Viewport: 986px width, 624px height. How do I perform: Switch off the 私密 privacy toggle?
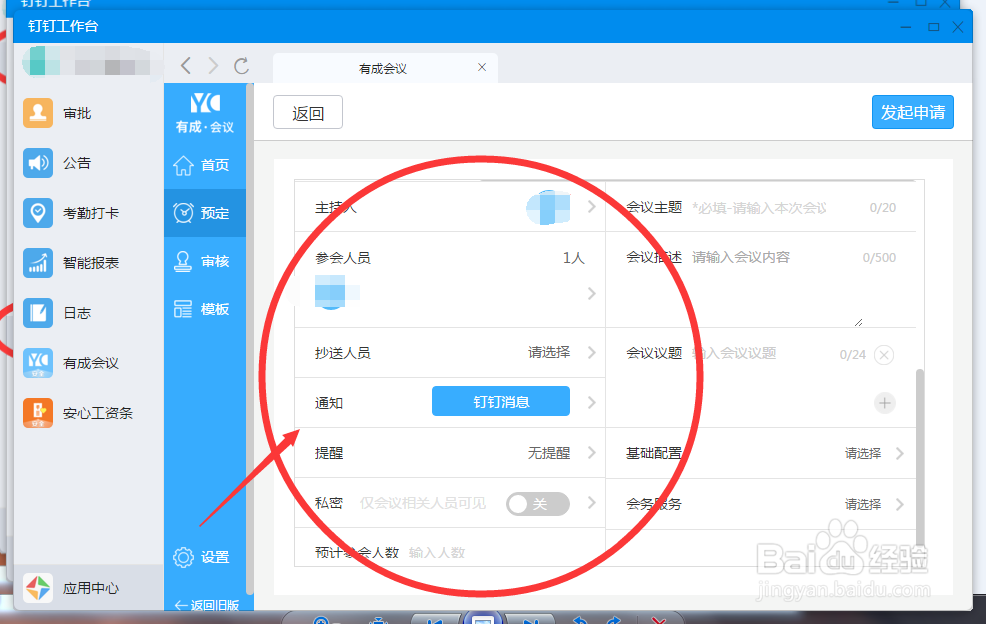coord(537,504)
